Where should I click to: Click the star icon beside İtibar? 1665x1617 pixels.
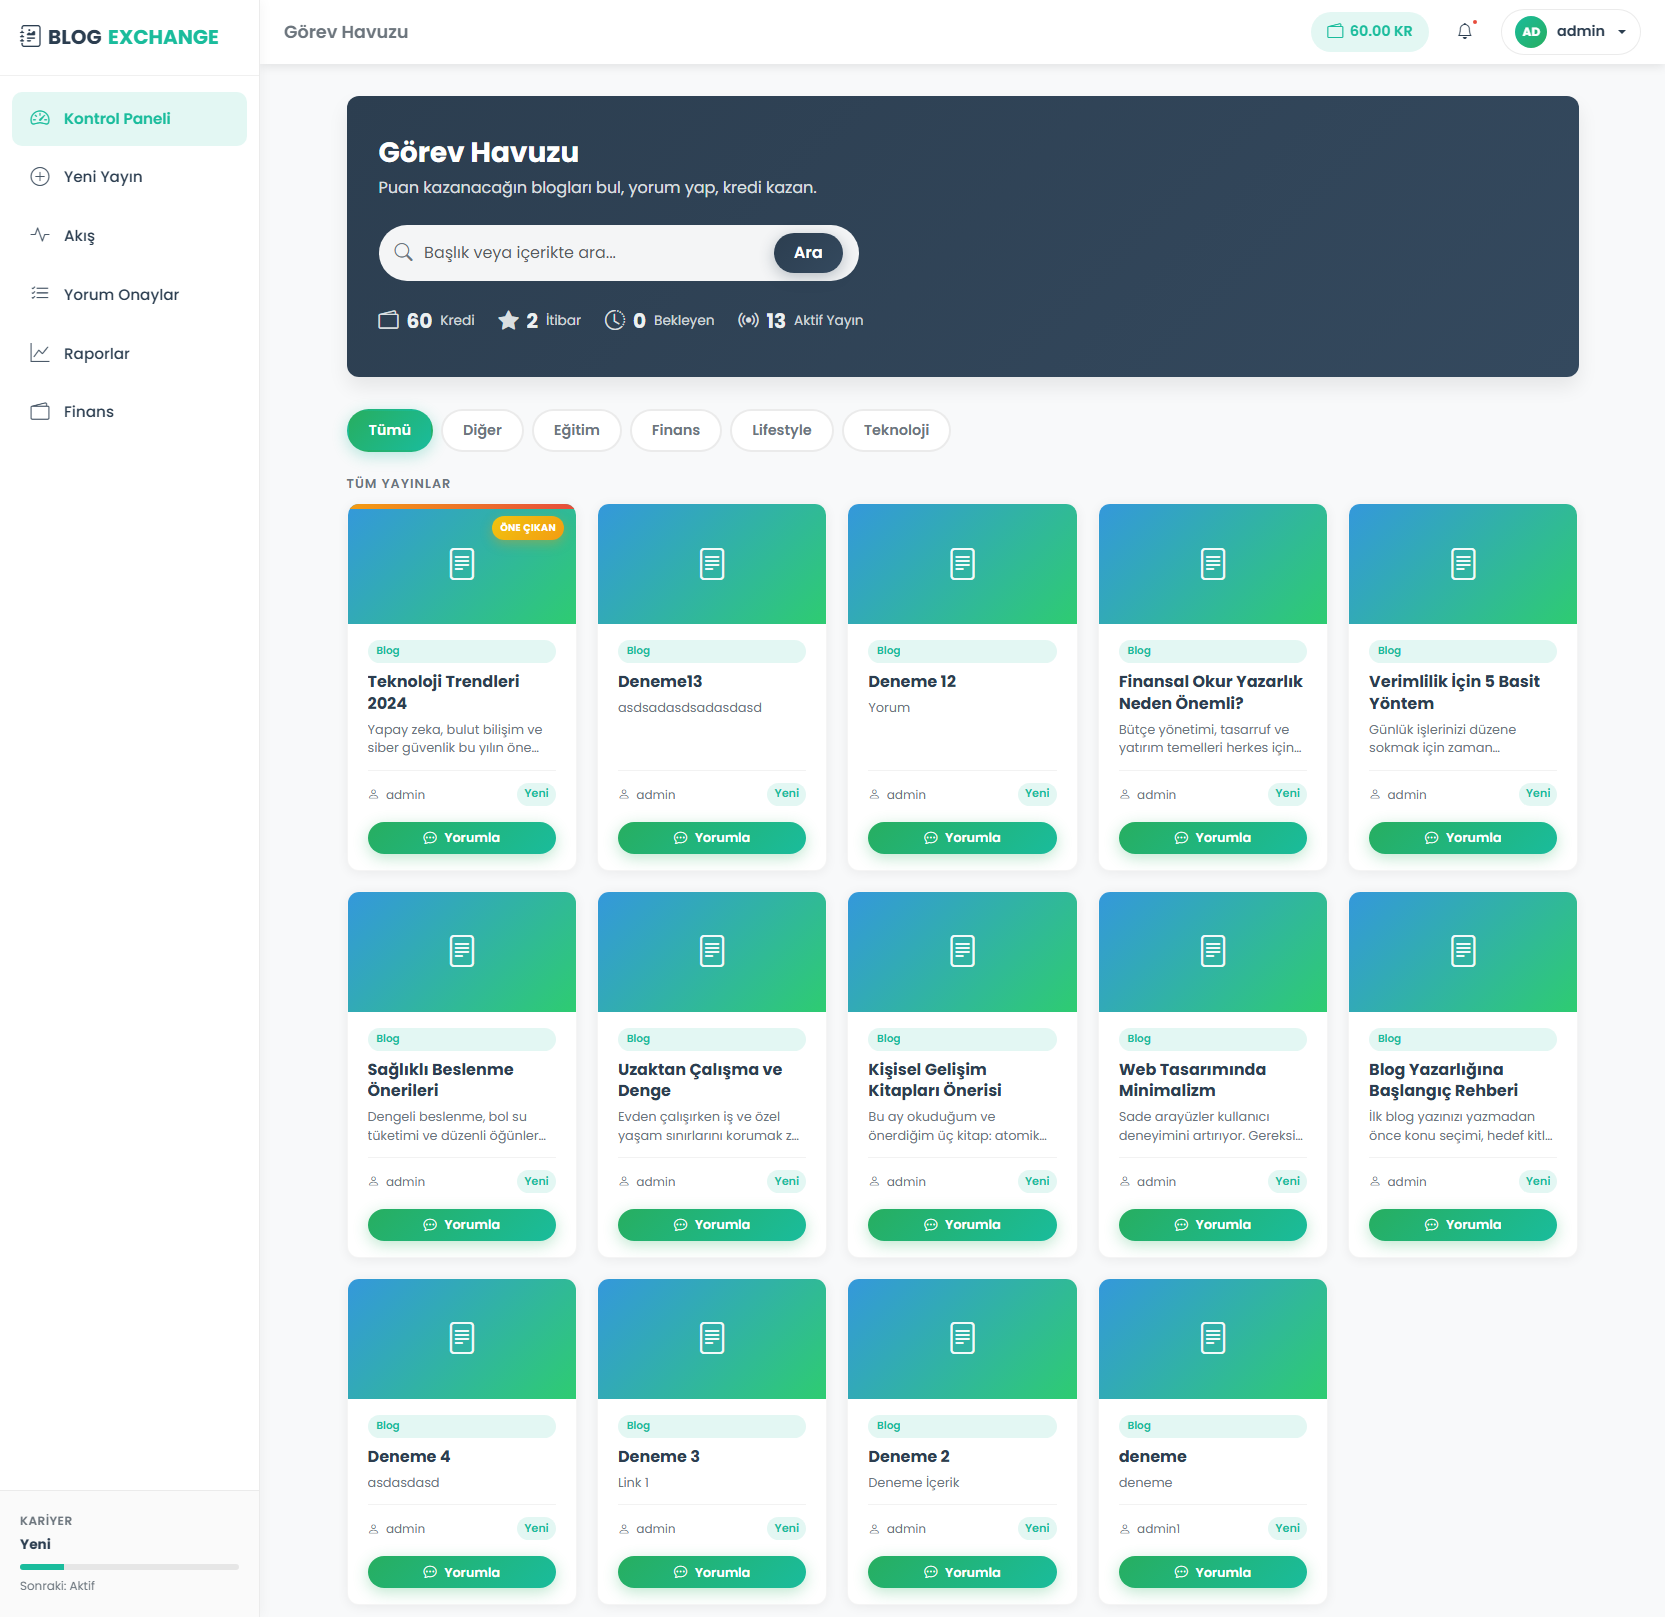pyautogui.click(x=508, y=320)
